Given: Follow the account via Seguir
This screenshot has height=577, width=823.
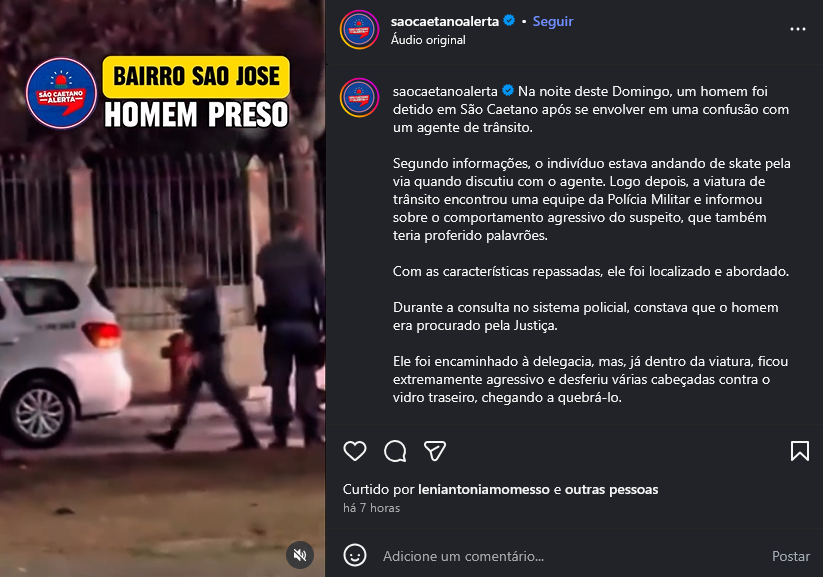Looking at the screenshot, I should [553, 22].
